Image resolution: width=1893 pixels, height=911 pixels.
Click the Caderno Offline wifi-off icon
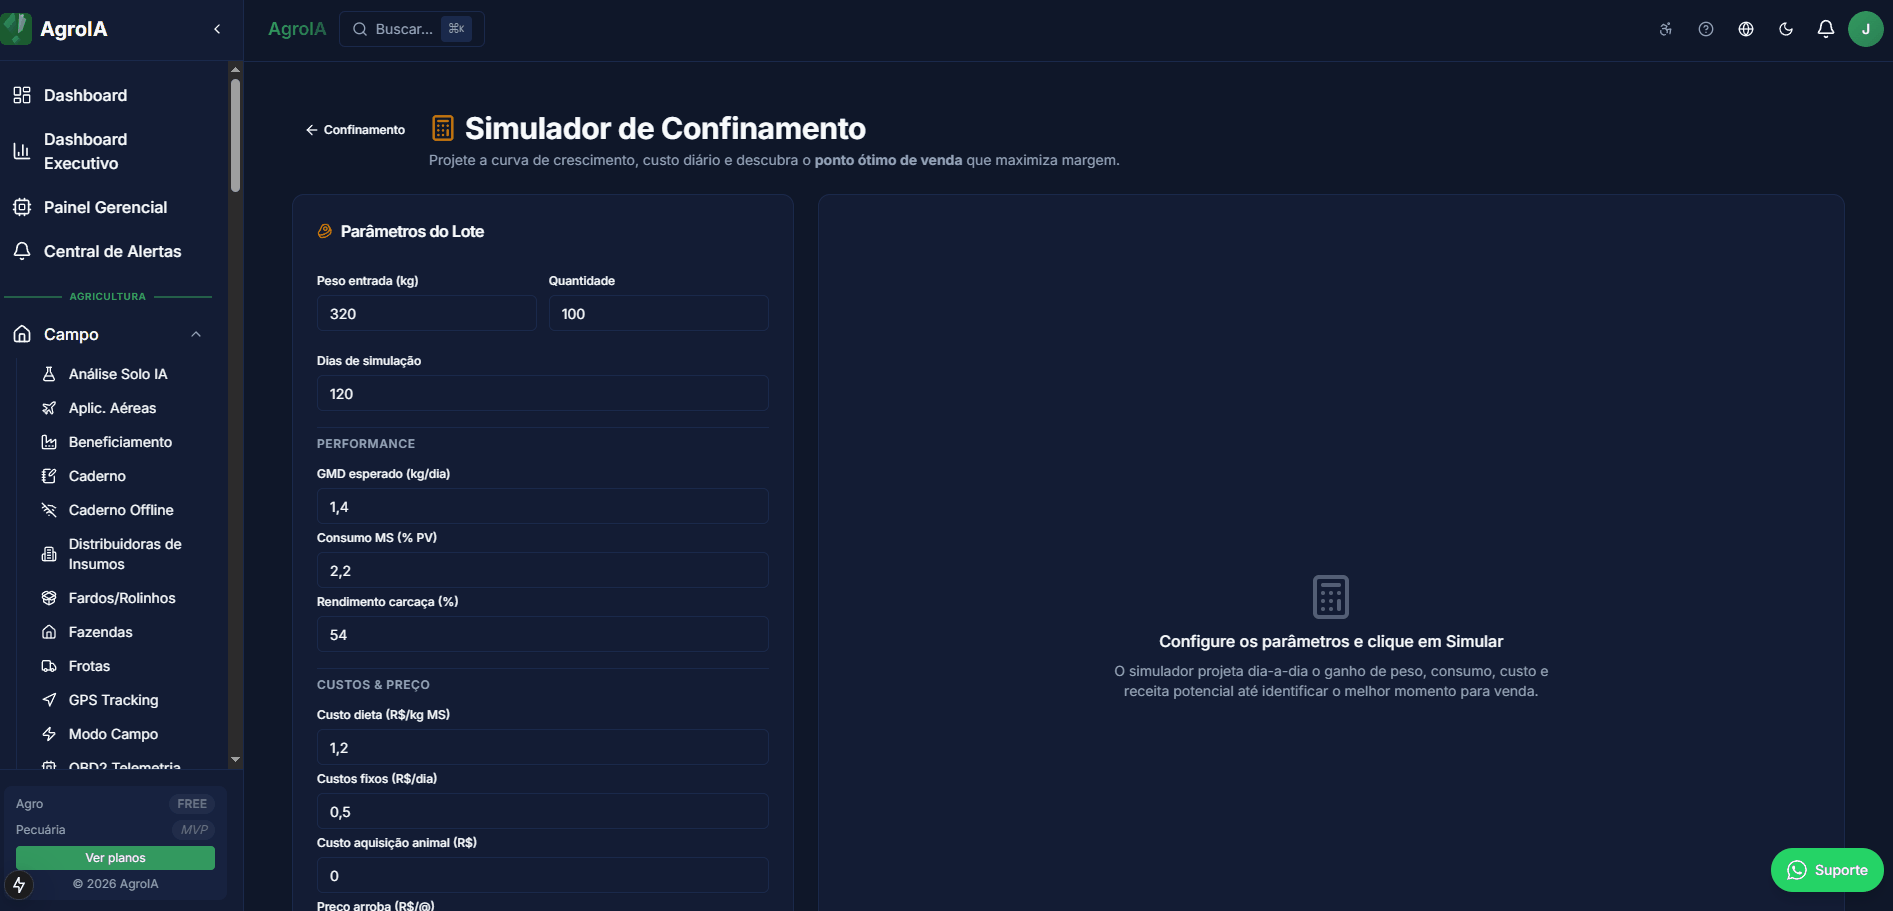click(49, 510)
